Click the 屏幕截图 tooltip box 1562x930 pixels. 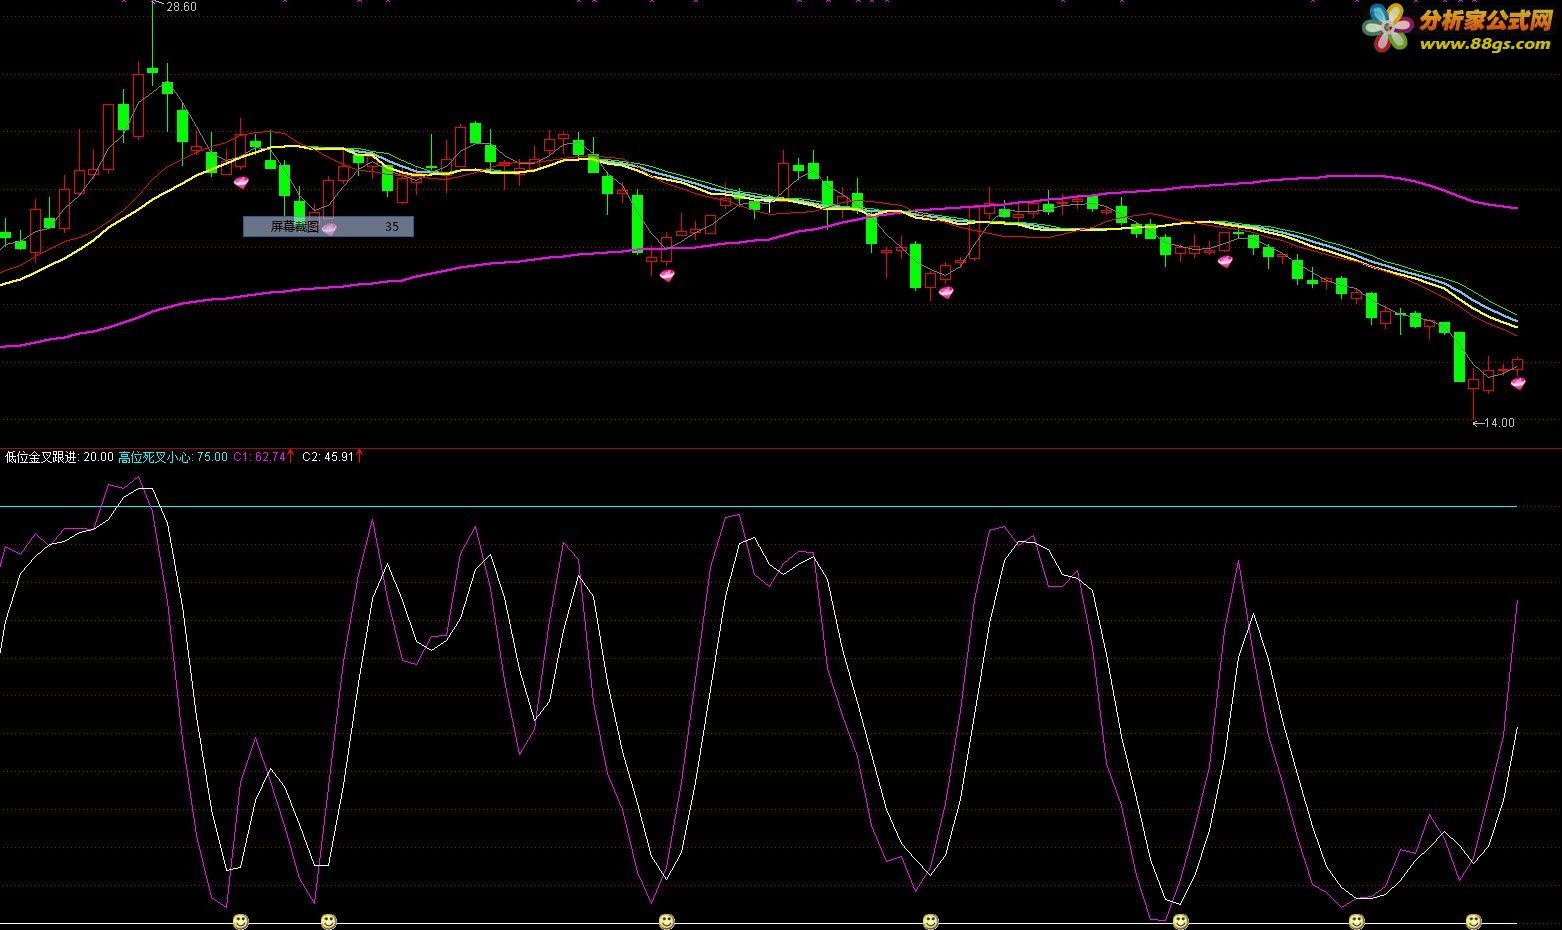click(328, 227)
